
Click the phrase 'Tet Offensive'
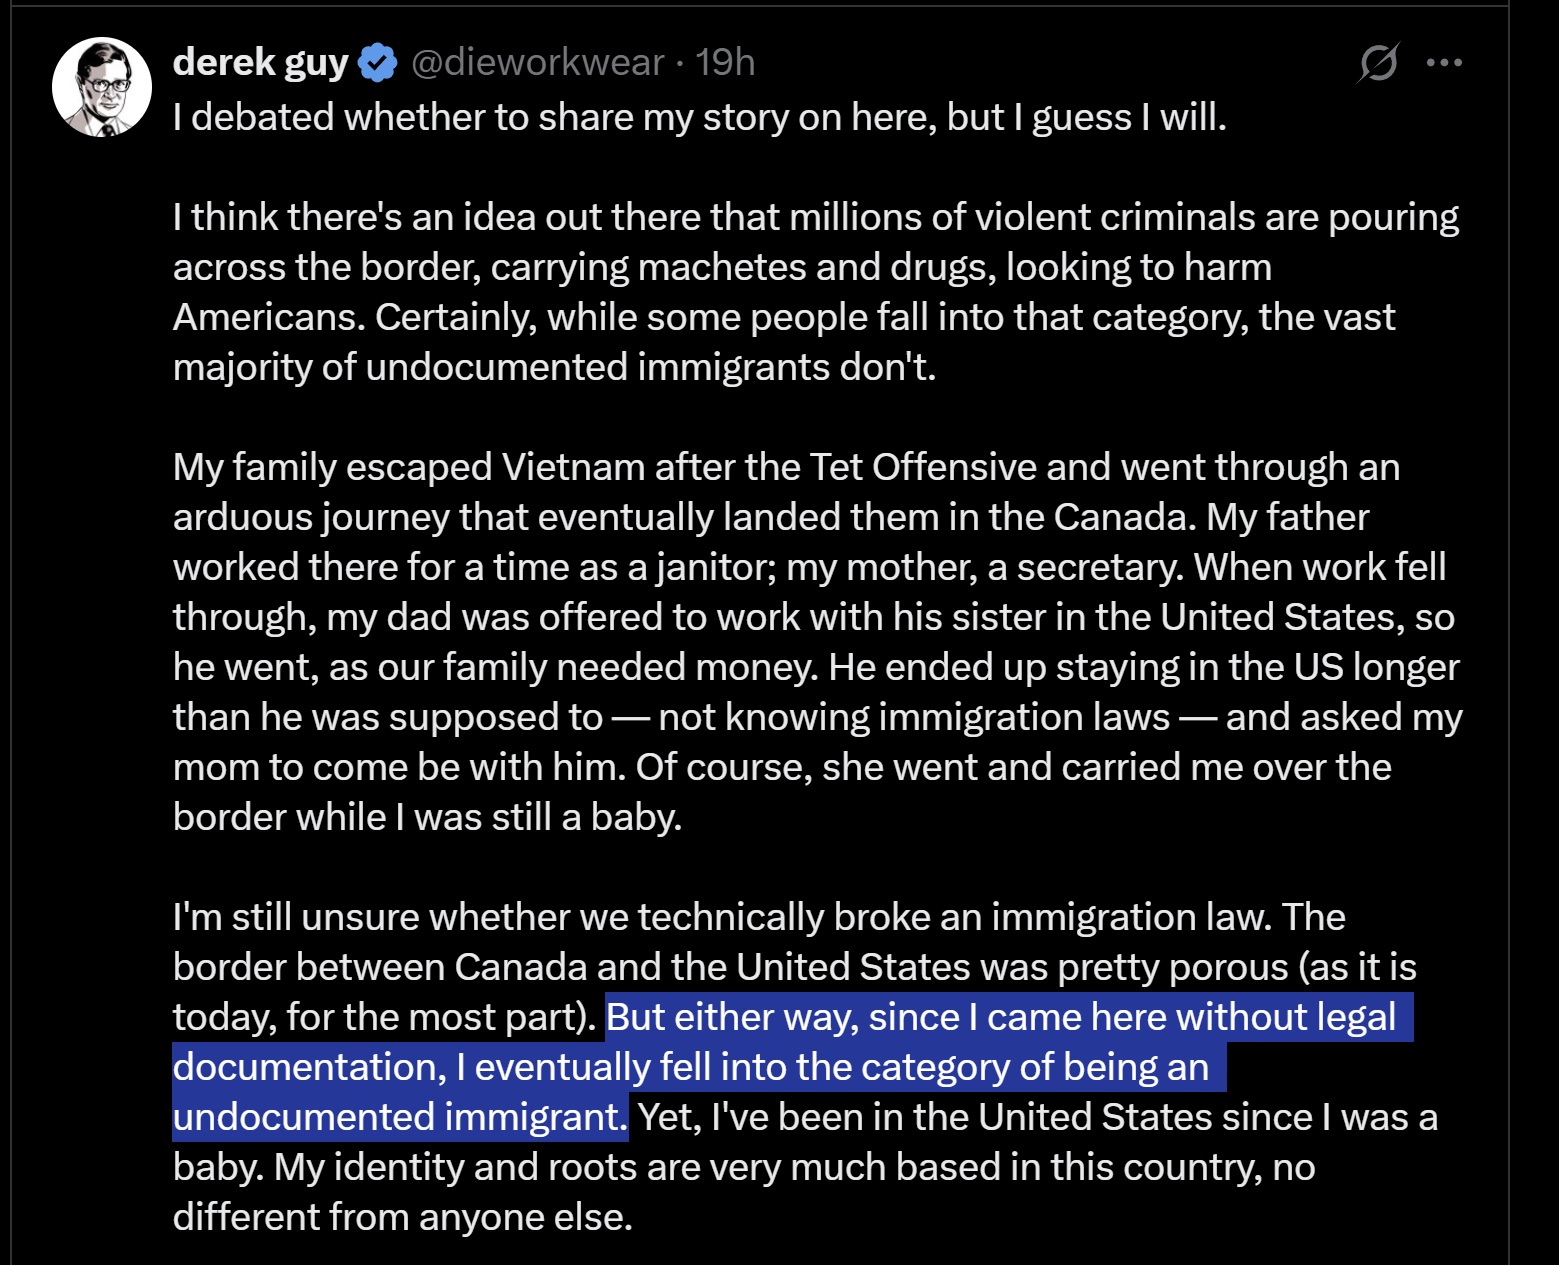coord(924,467)
